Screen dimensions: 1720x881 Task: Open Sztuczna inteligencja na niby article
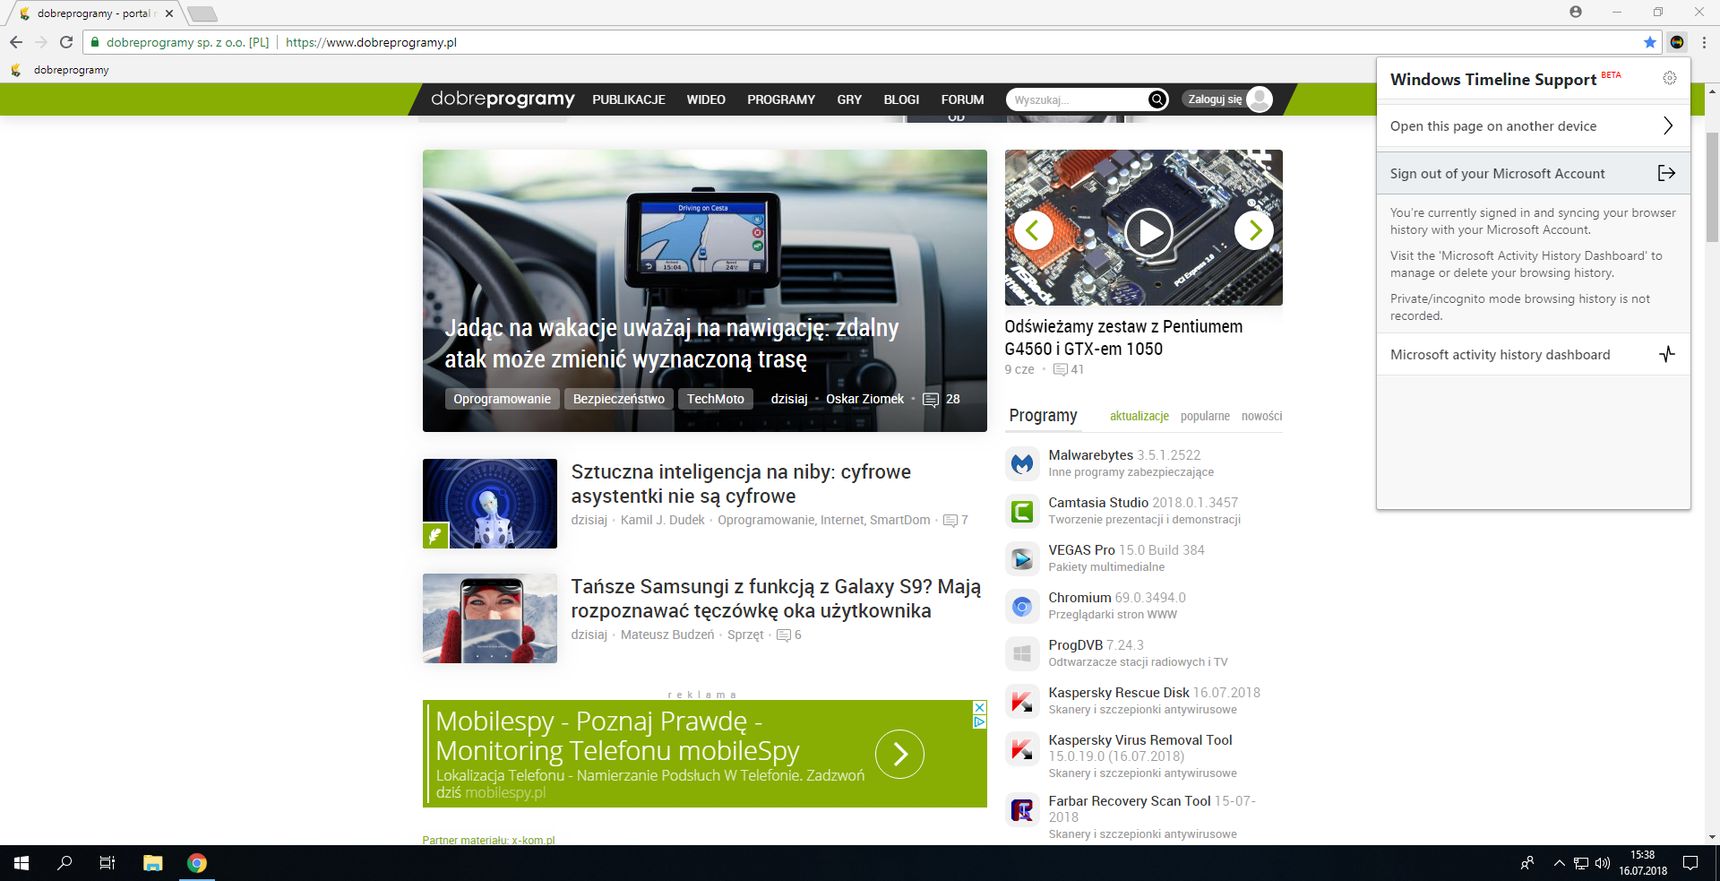[741, 484]
